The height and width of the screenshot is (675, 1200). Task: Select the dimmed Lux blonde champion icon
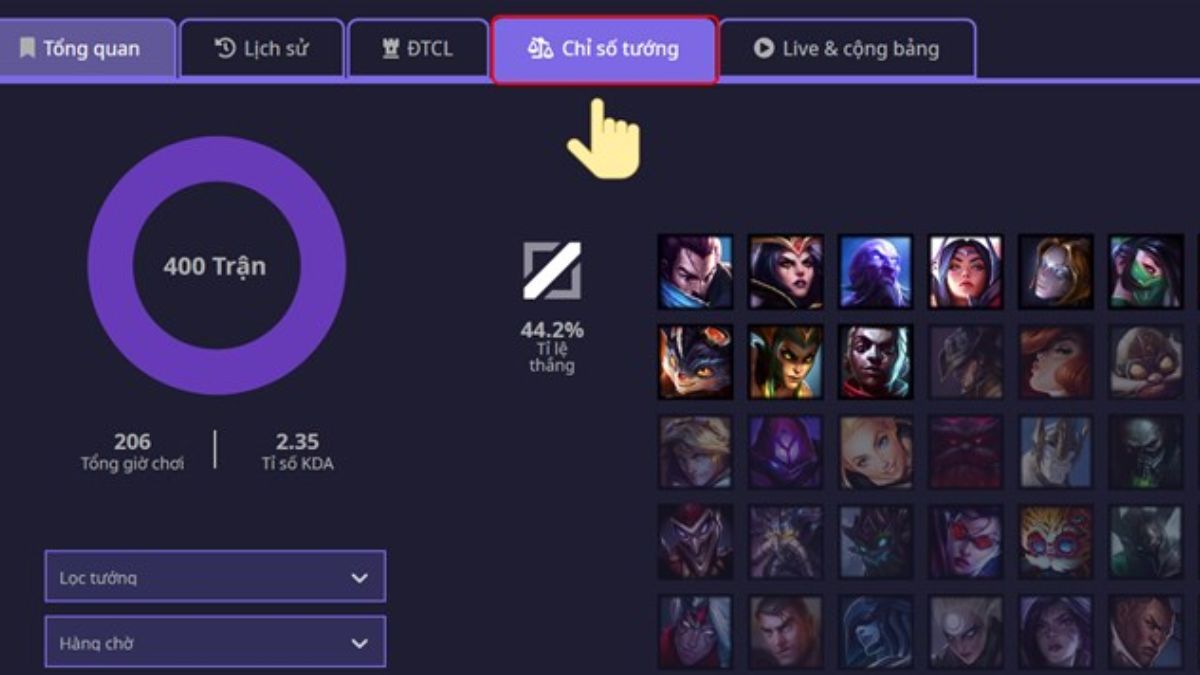pos(875,452)
